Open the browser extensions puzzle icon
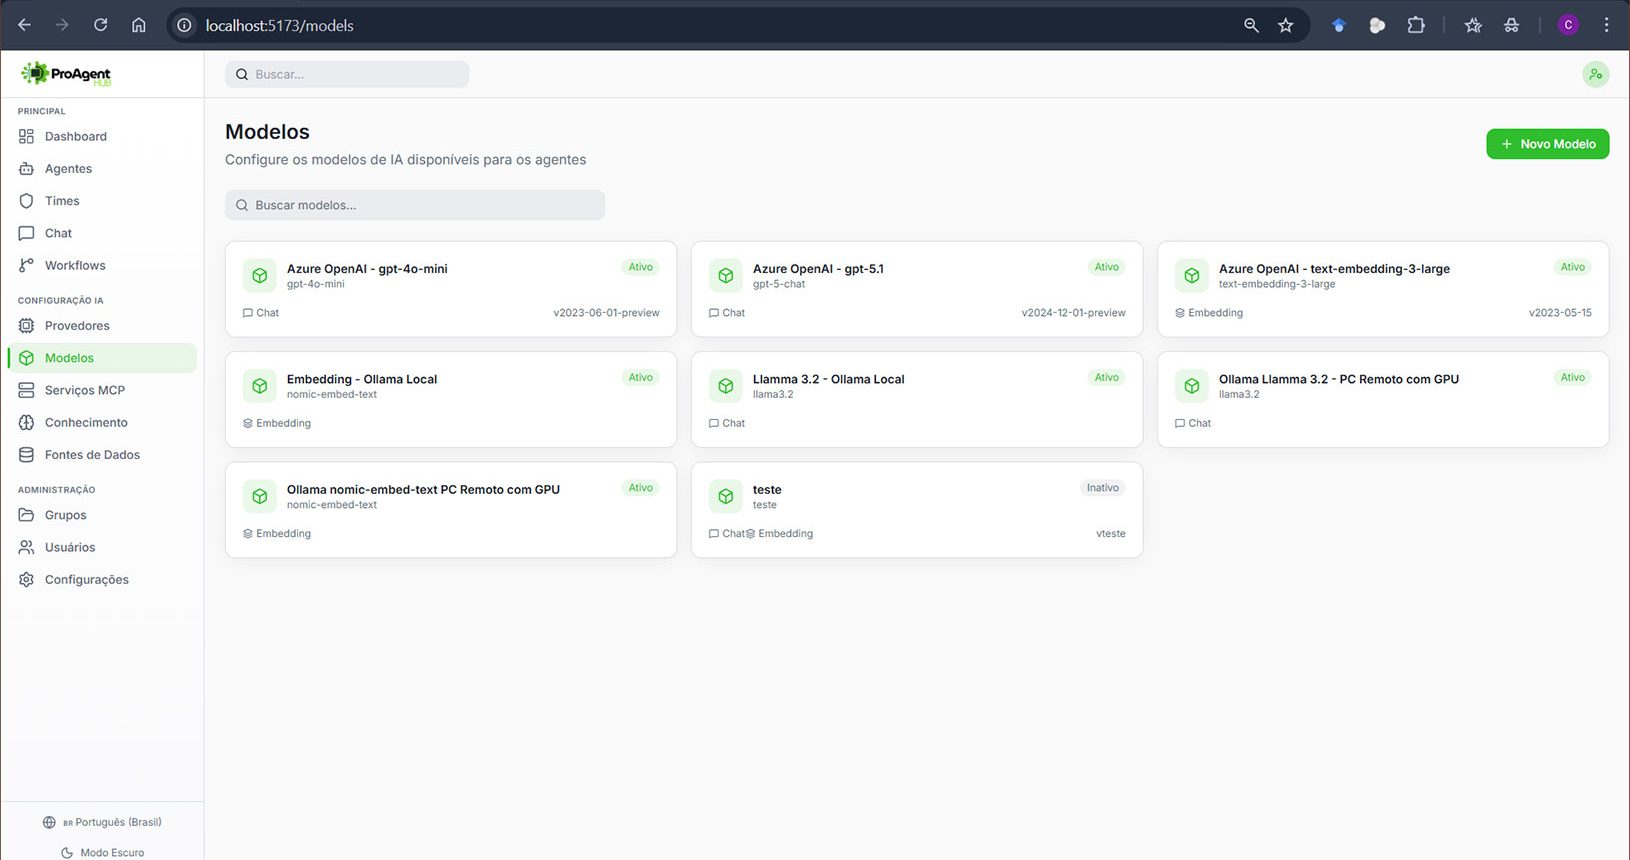1630x860 pixels. [x=1416, y=25]
